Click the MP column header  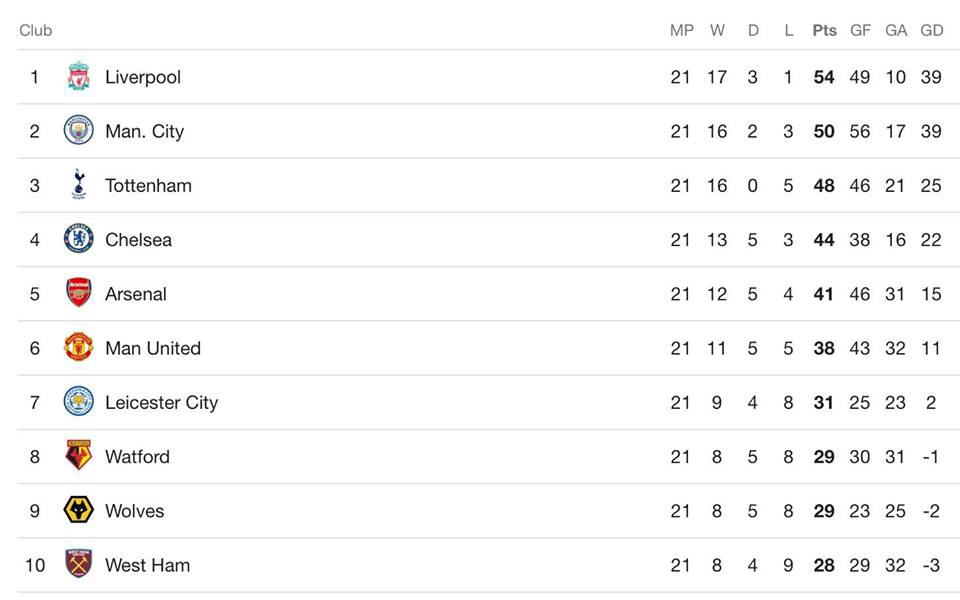681,31
